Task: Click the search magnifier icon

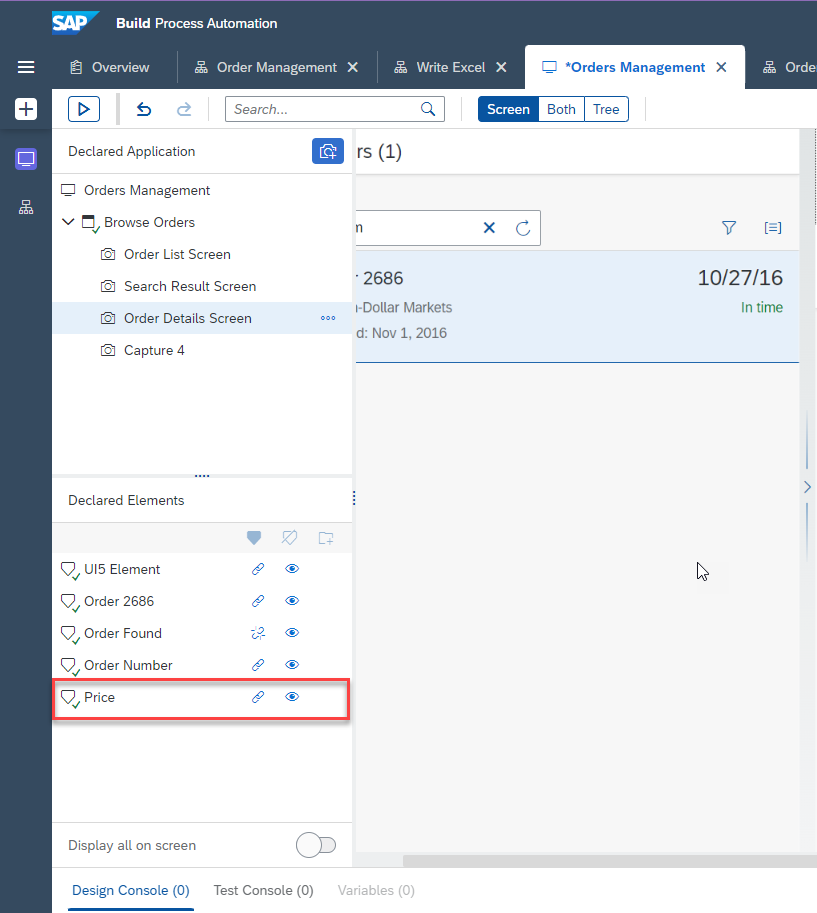Action: click(x=428, y=109)
